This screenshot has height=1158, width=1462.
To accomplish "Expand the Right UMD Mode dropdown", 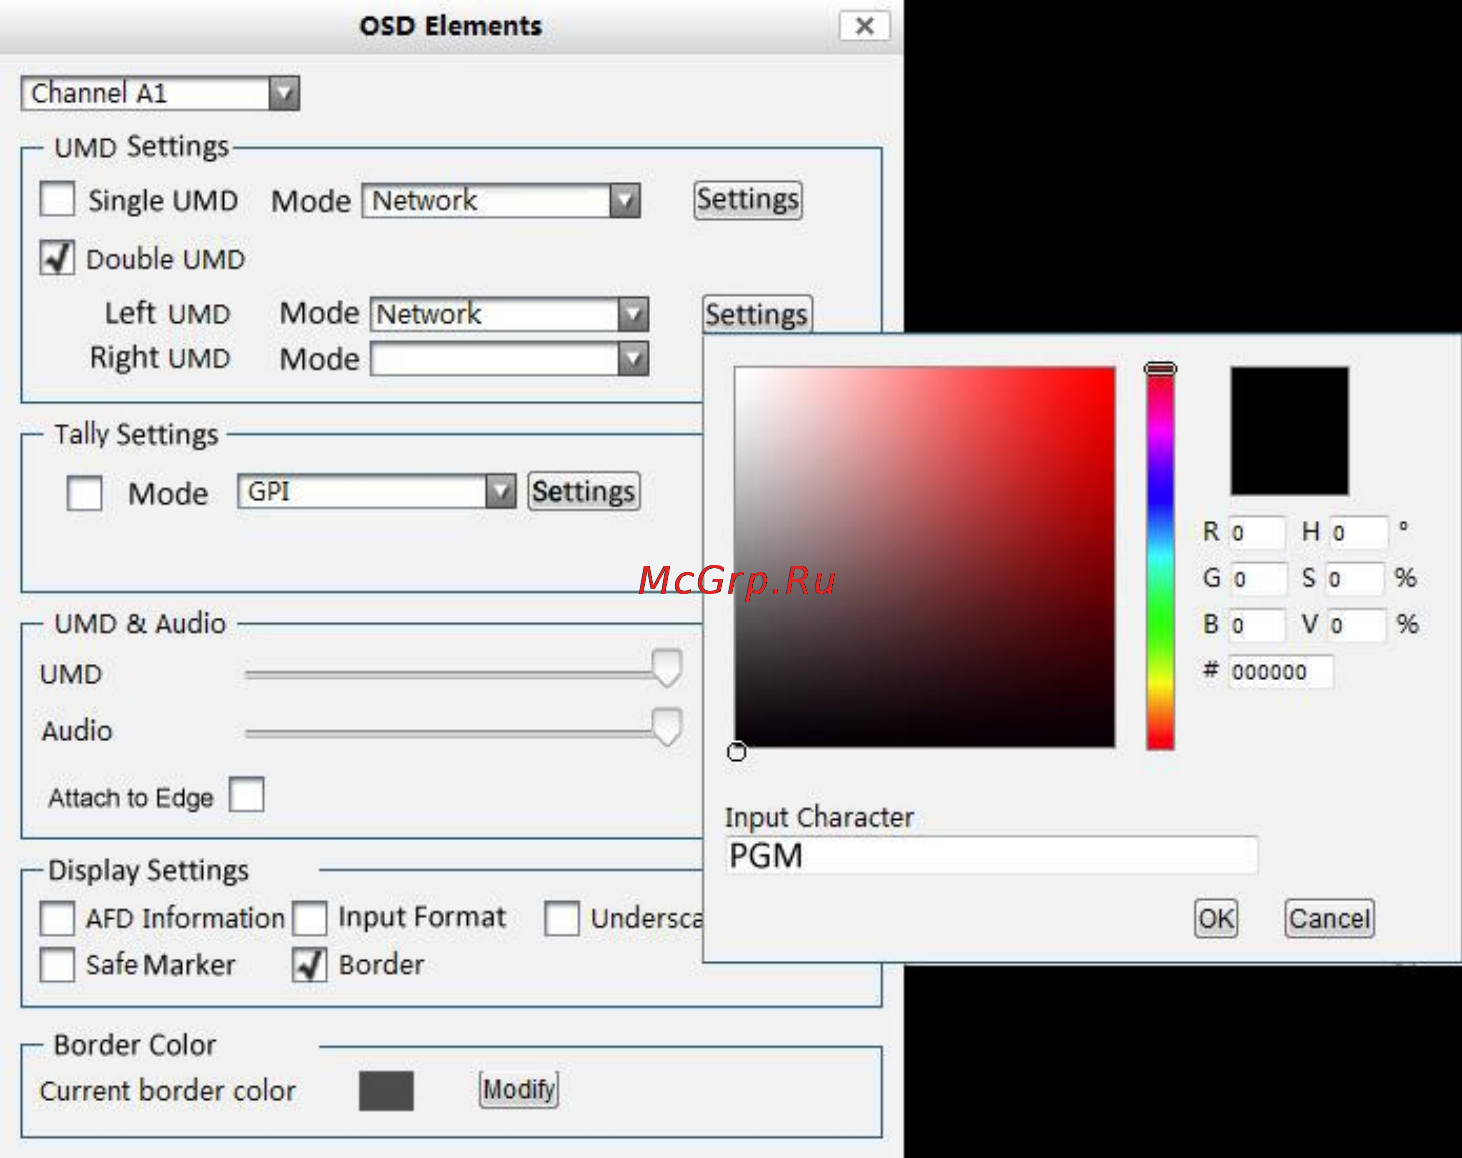I will 510,358.
